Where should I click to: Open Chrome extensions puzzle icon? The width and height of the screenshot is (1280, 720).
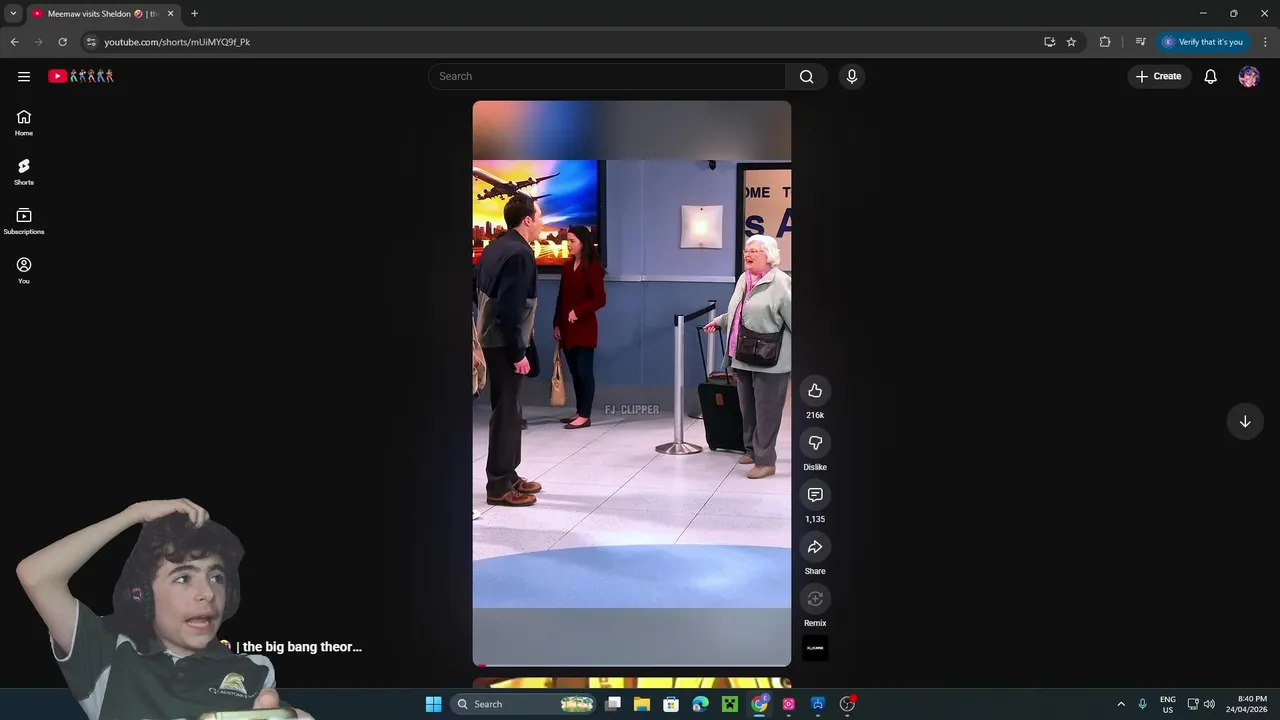click(x=1105, y=42)
